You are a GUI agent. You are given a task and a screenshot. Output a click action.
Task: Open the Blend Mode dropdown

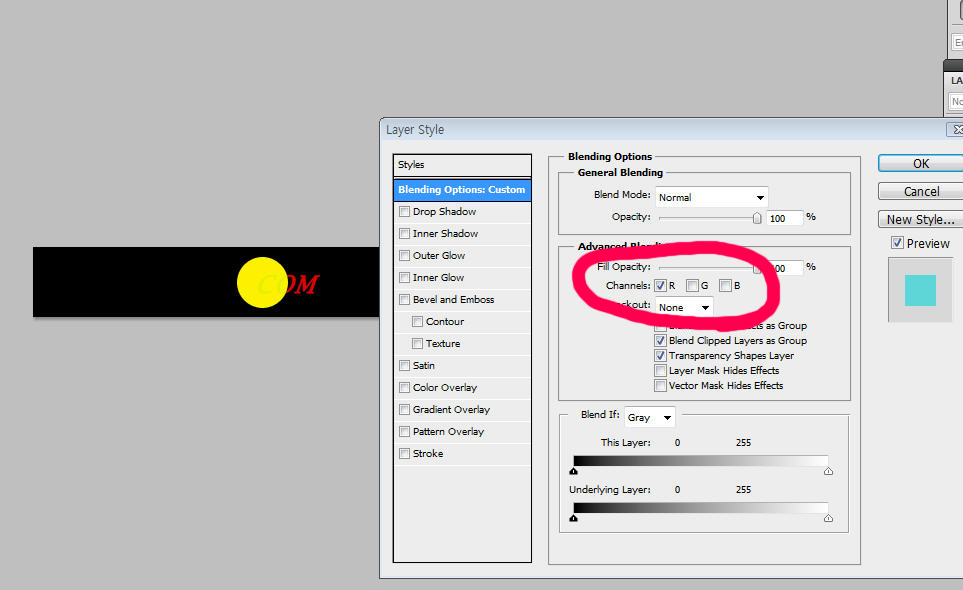(711, 197)
